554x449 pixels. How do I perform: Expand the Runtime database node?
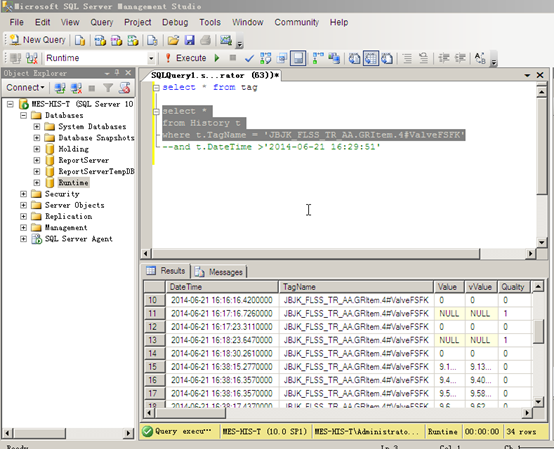pyautogui.click(x=37, y=183)
